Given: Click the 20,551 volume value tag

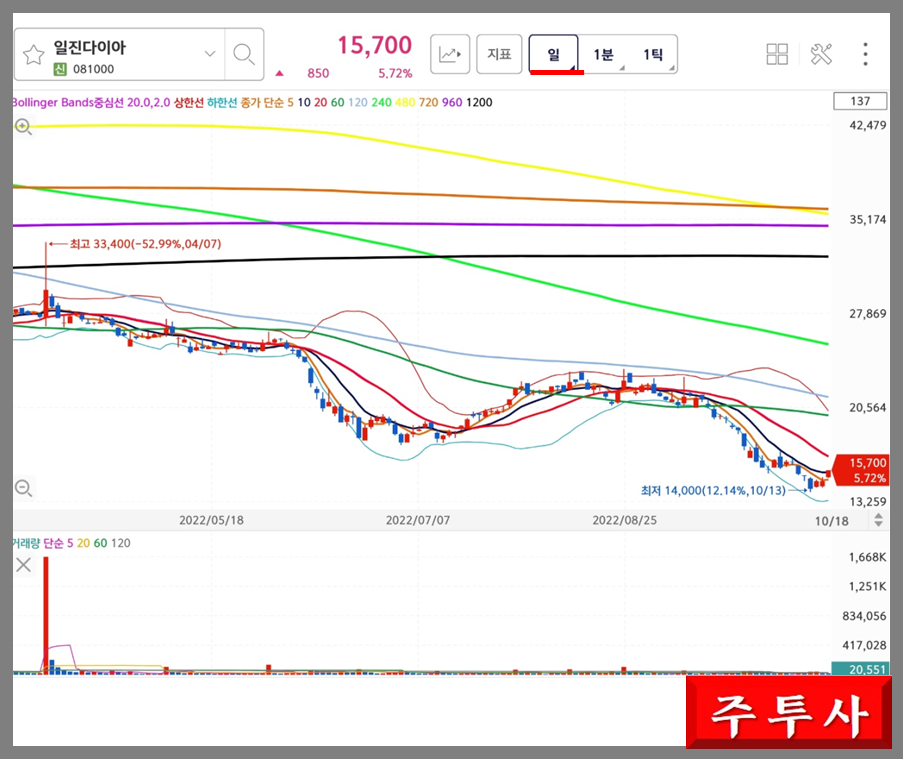Looking at the screenshot, I should 860,669.
